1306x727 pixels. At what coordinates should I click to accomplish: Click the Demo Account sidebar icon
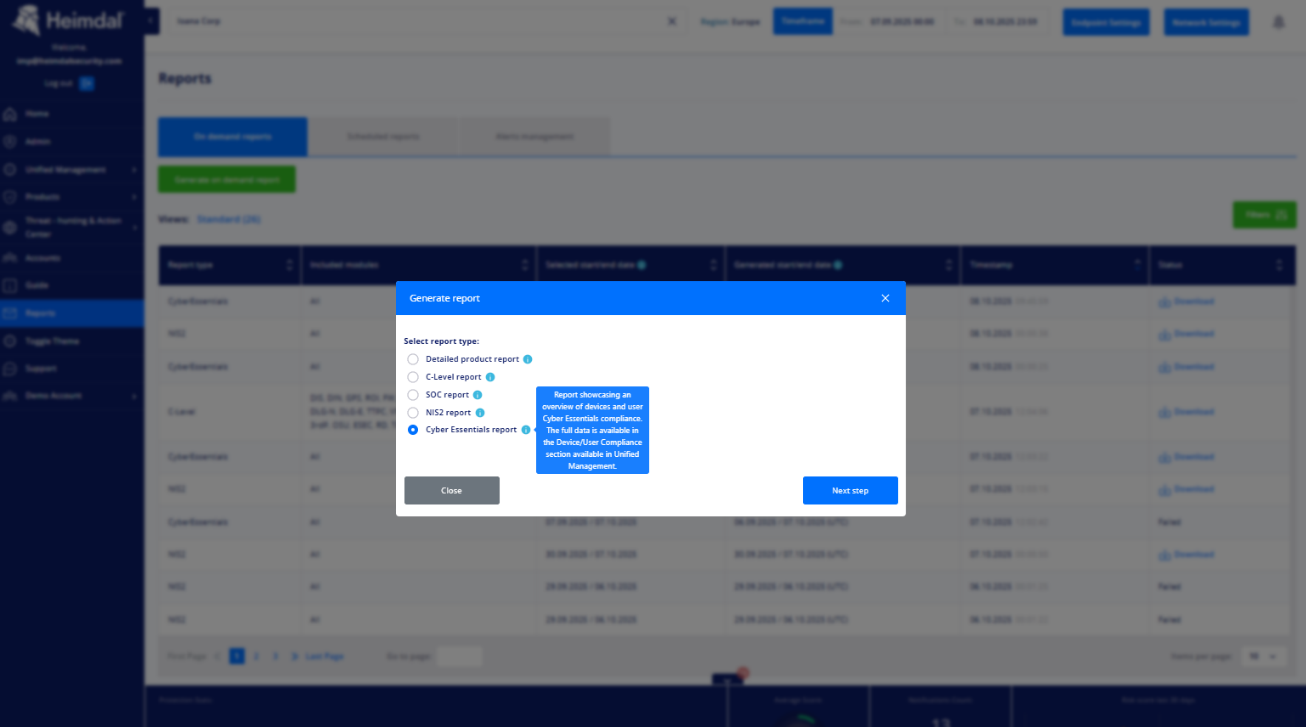tap(10, 395)
